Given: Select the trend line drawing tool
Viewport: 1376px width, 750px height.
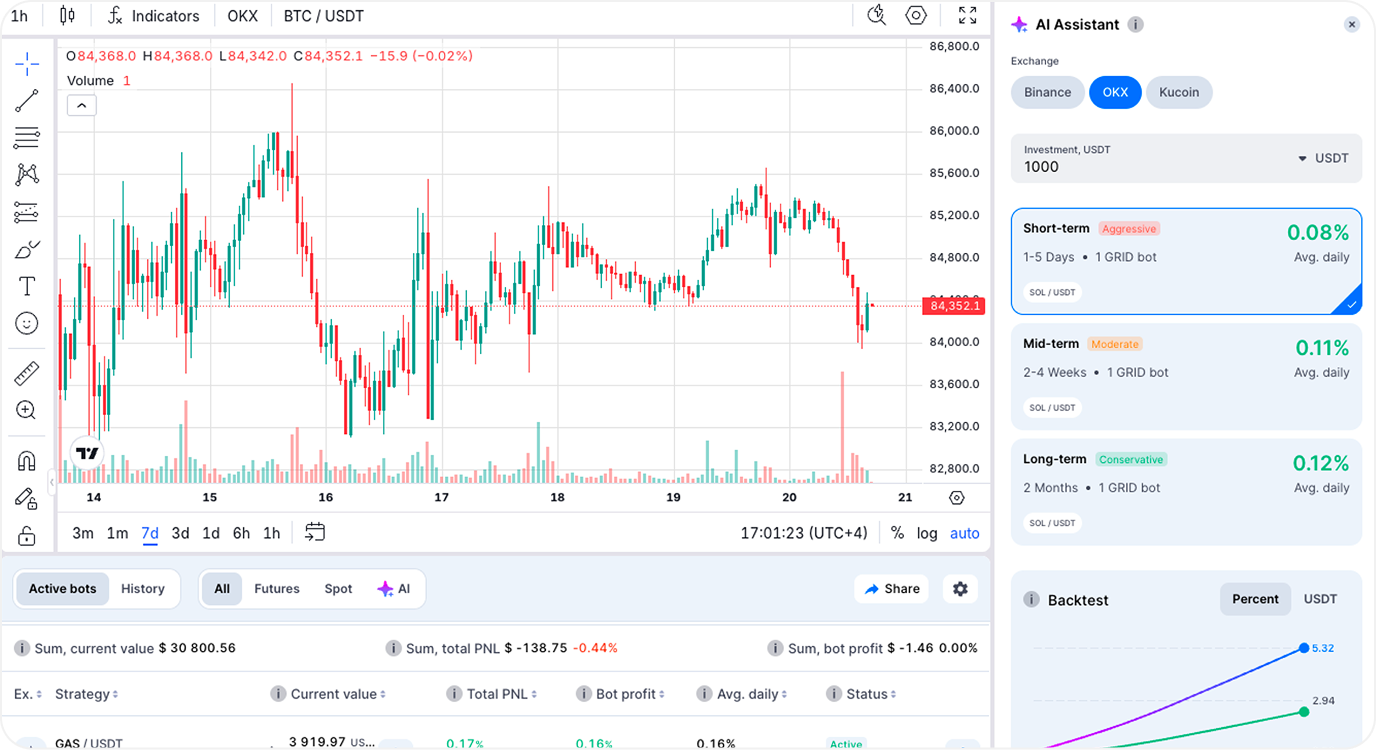Looking at the screenshot, I should (27, 100).
